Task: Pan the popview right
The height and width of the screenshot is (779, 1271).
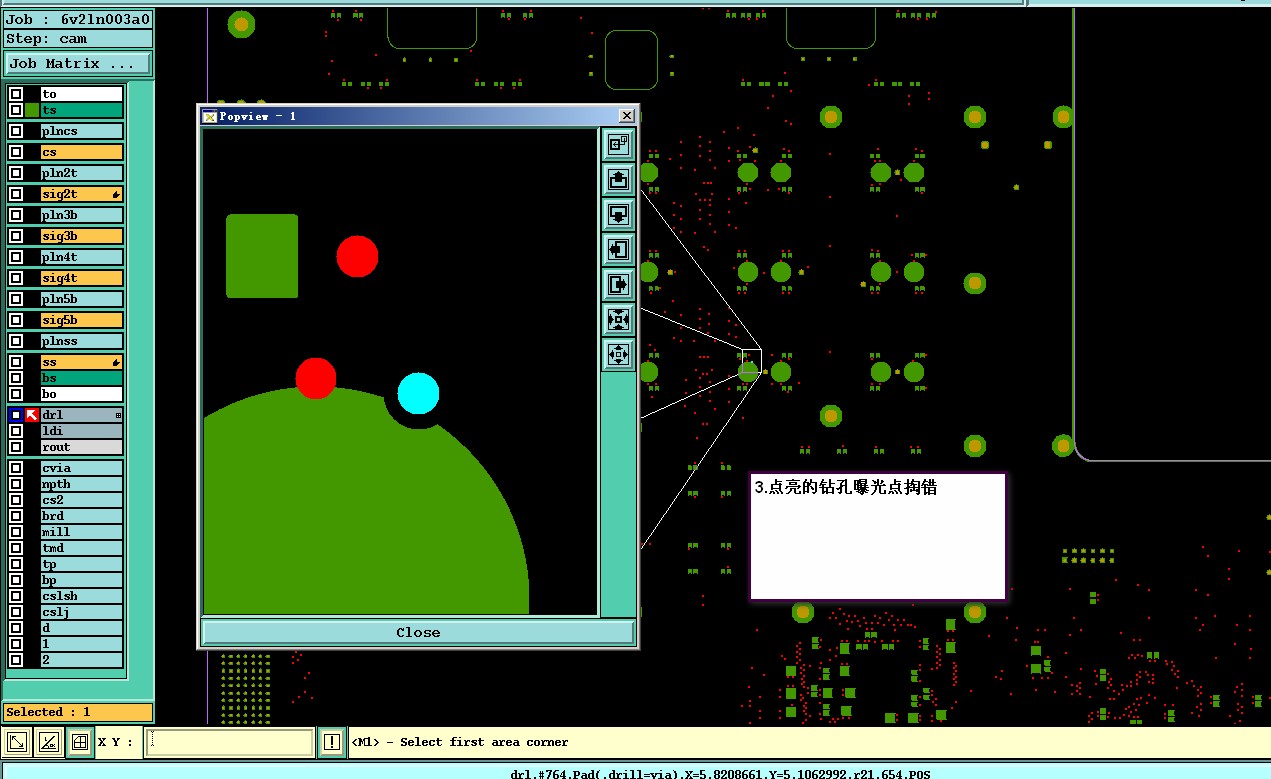Action: [618, 285]
